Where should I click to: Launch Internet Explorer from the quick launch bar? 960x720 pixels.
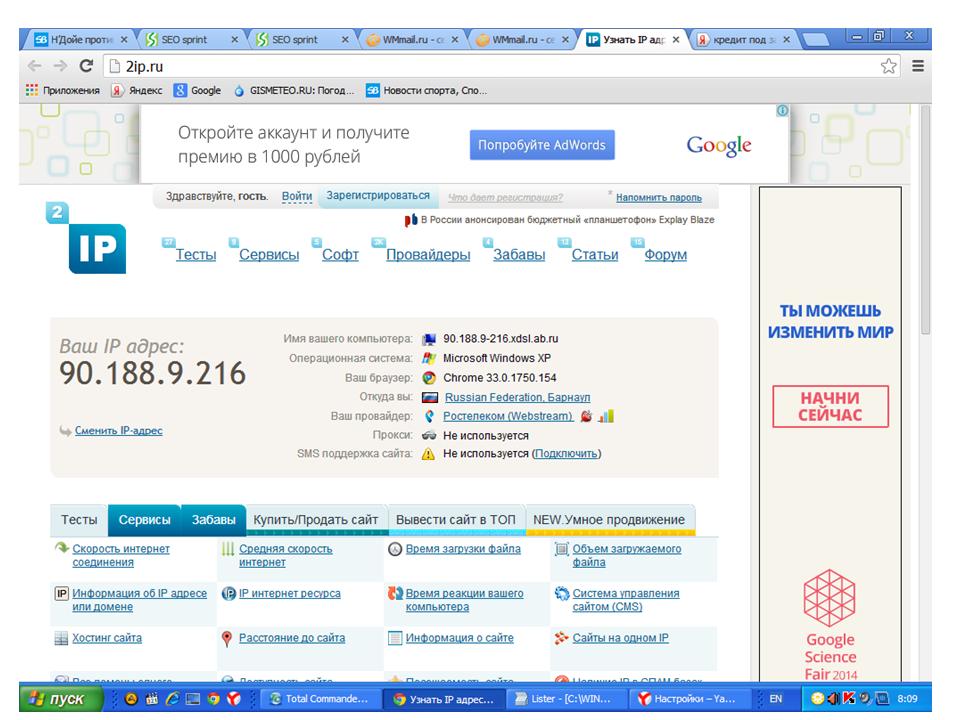tap(172, 699)
